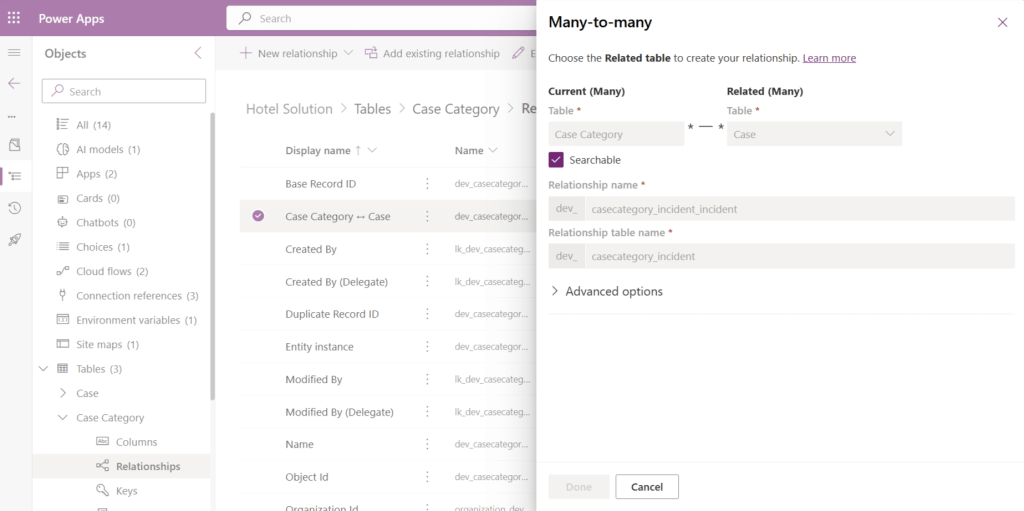Open the Name column header dropdown
The image size is (1024, 511).
492,150
